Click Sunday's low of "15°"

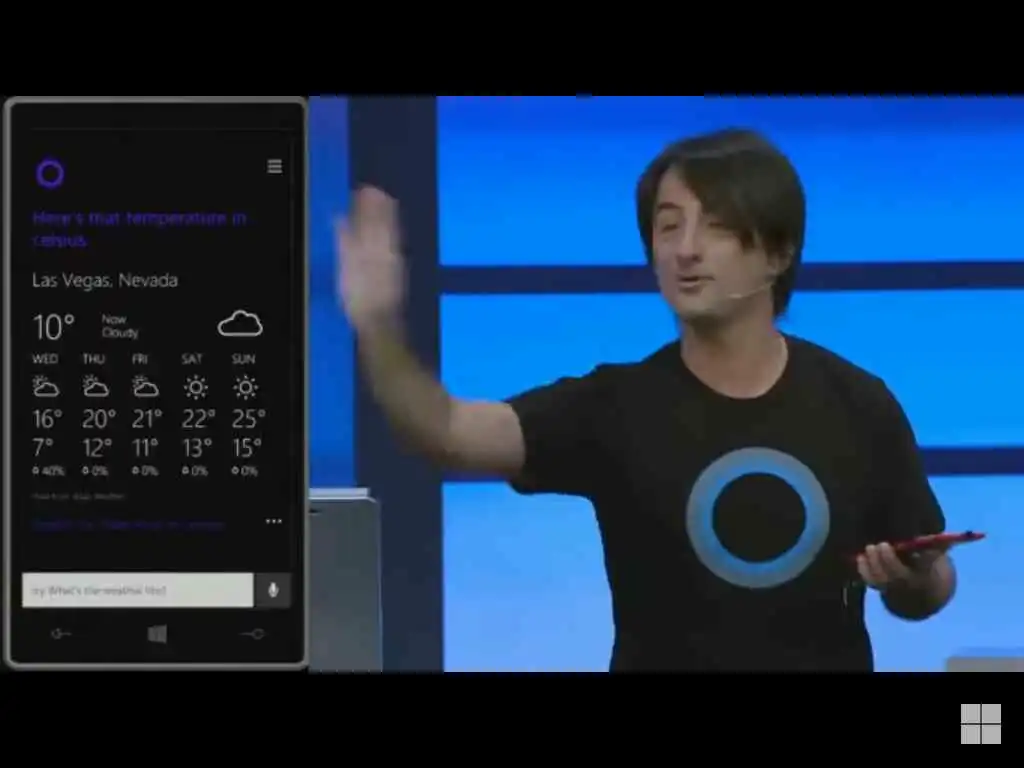click(x=247, y=448)
